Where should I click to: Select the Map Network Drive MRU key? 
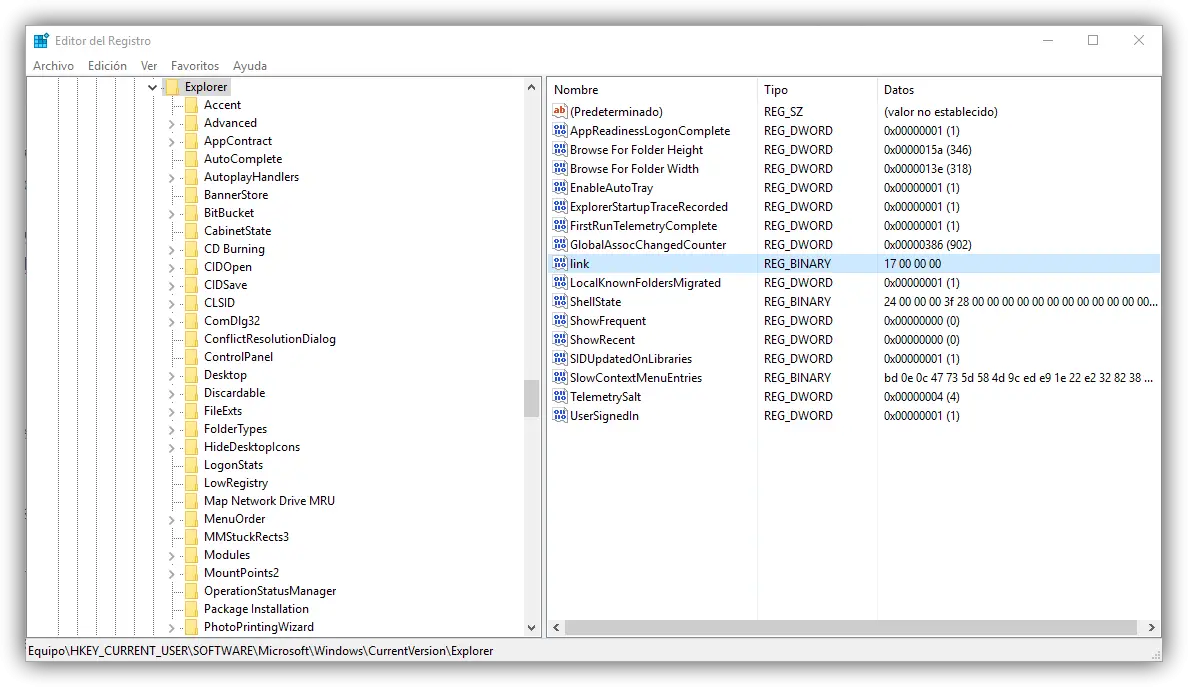(x=269, y=501)
